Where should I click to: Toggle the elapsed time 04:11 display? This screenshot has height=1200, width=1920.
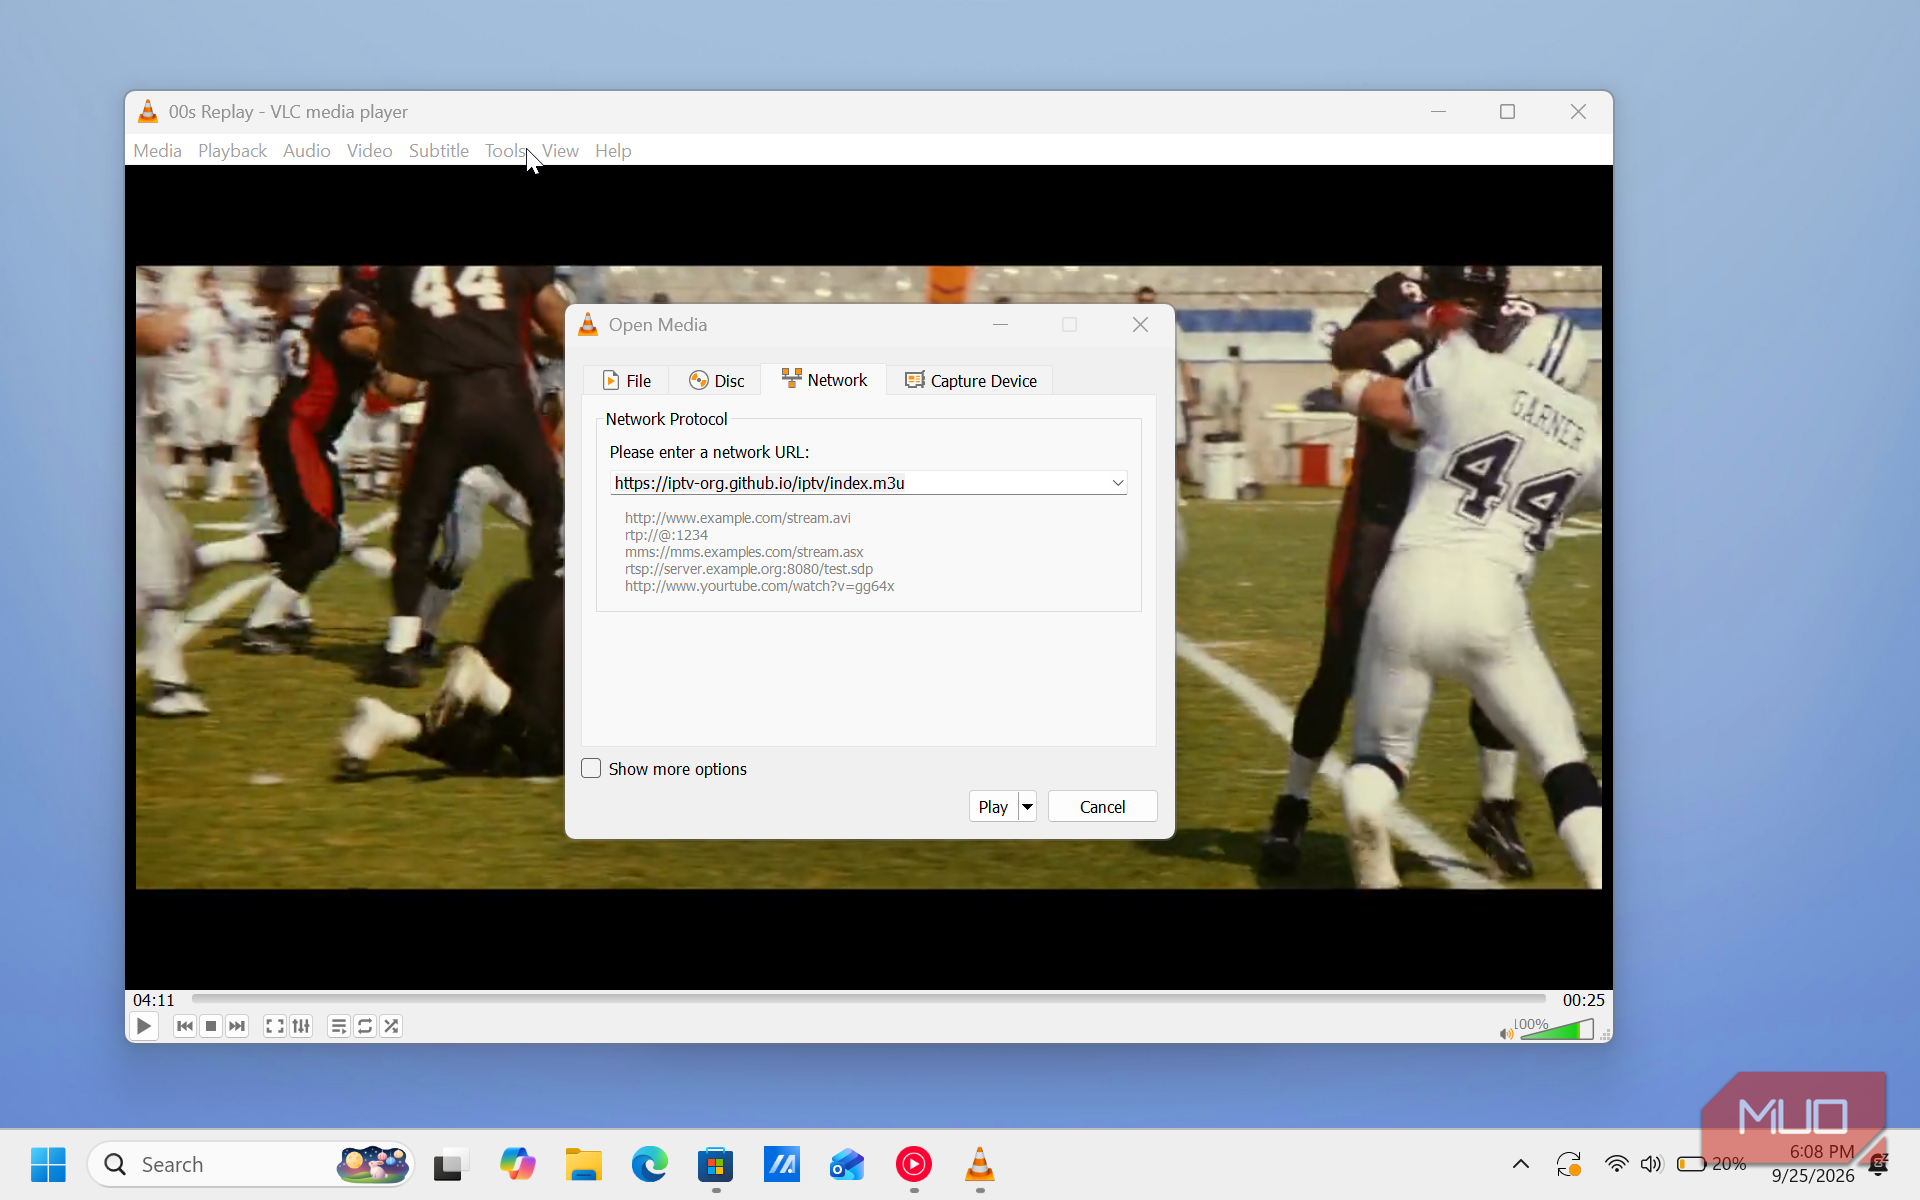(x=154, y=1000)
